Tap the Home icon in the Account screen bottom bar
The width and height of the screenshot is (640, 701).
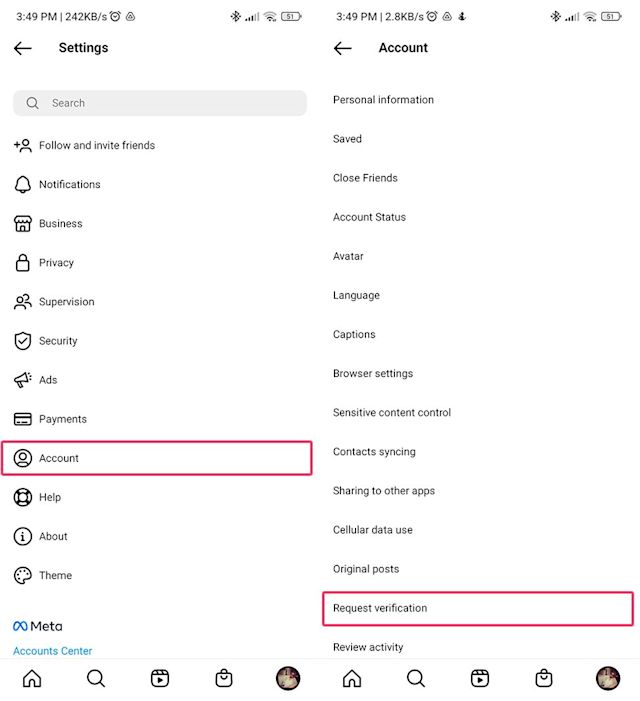tap(352, 678)
